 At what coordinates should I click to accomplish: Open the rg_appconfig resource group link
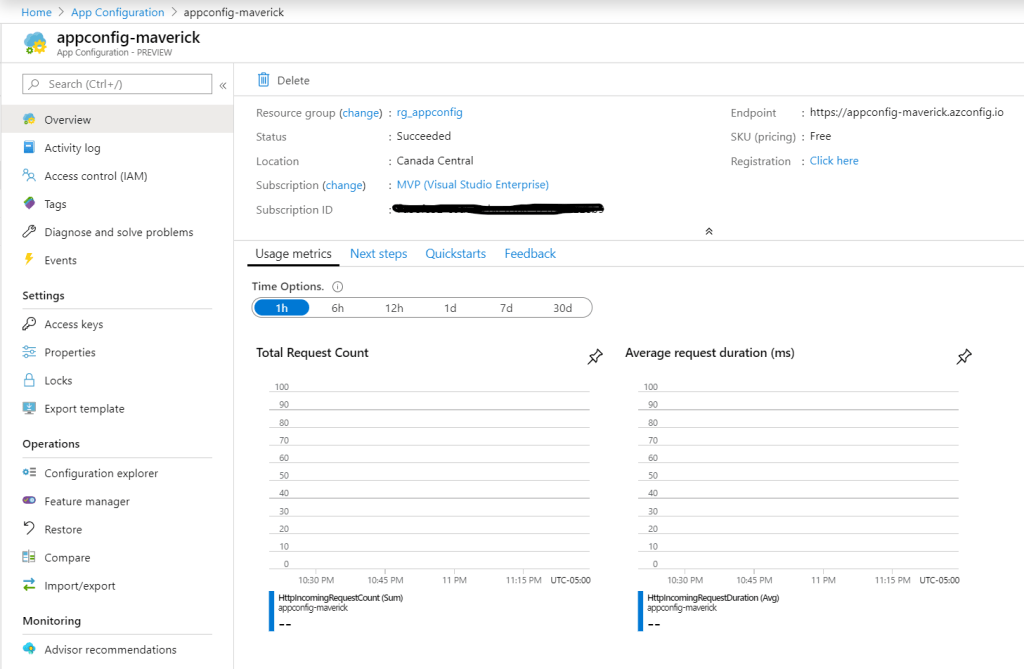coord(429,113)
